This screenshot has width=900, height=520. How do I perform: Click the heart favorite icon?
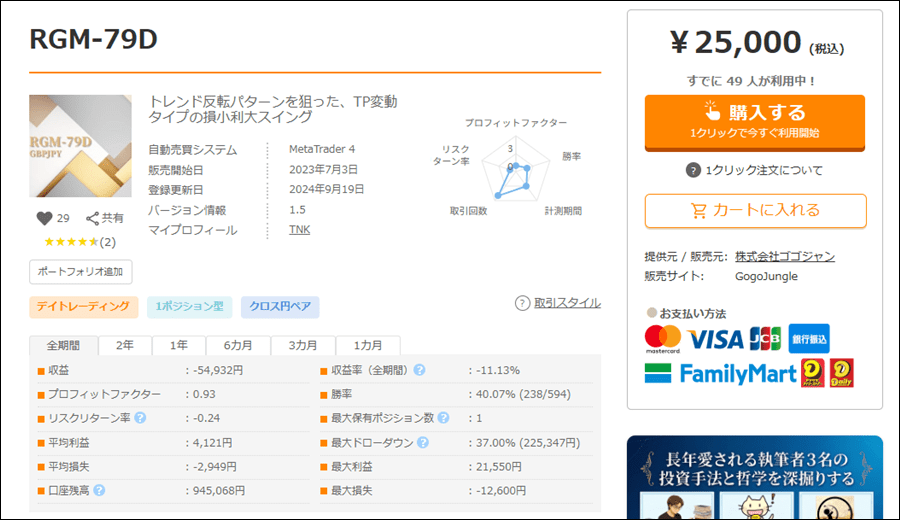coord(44,218)
